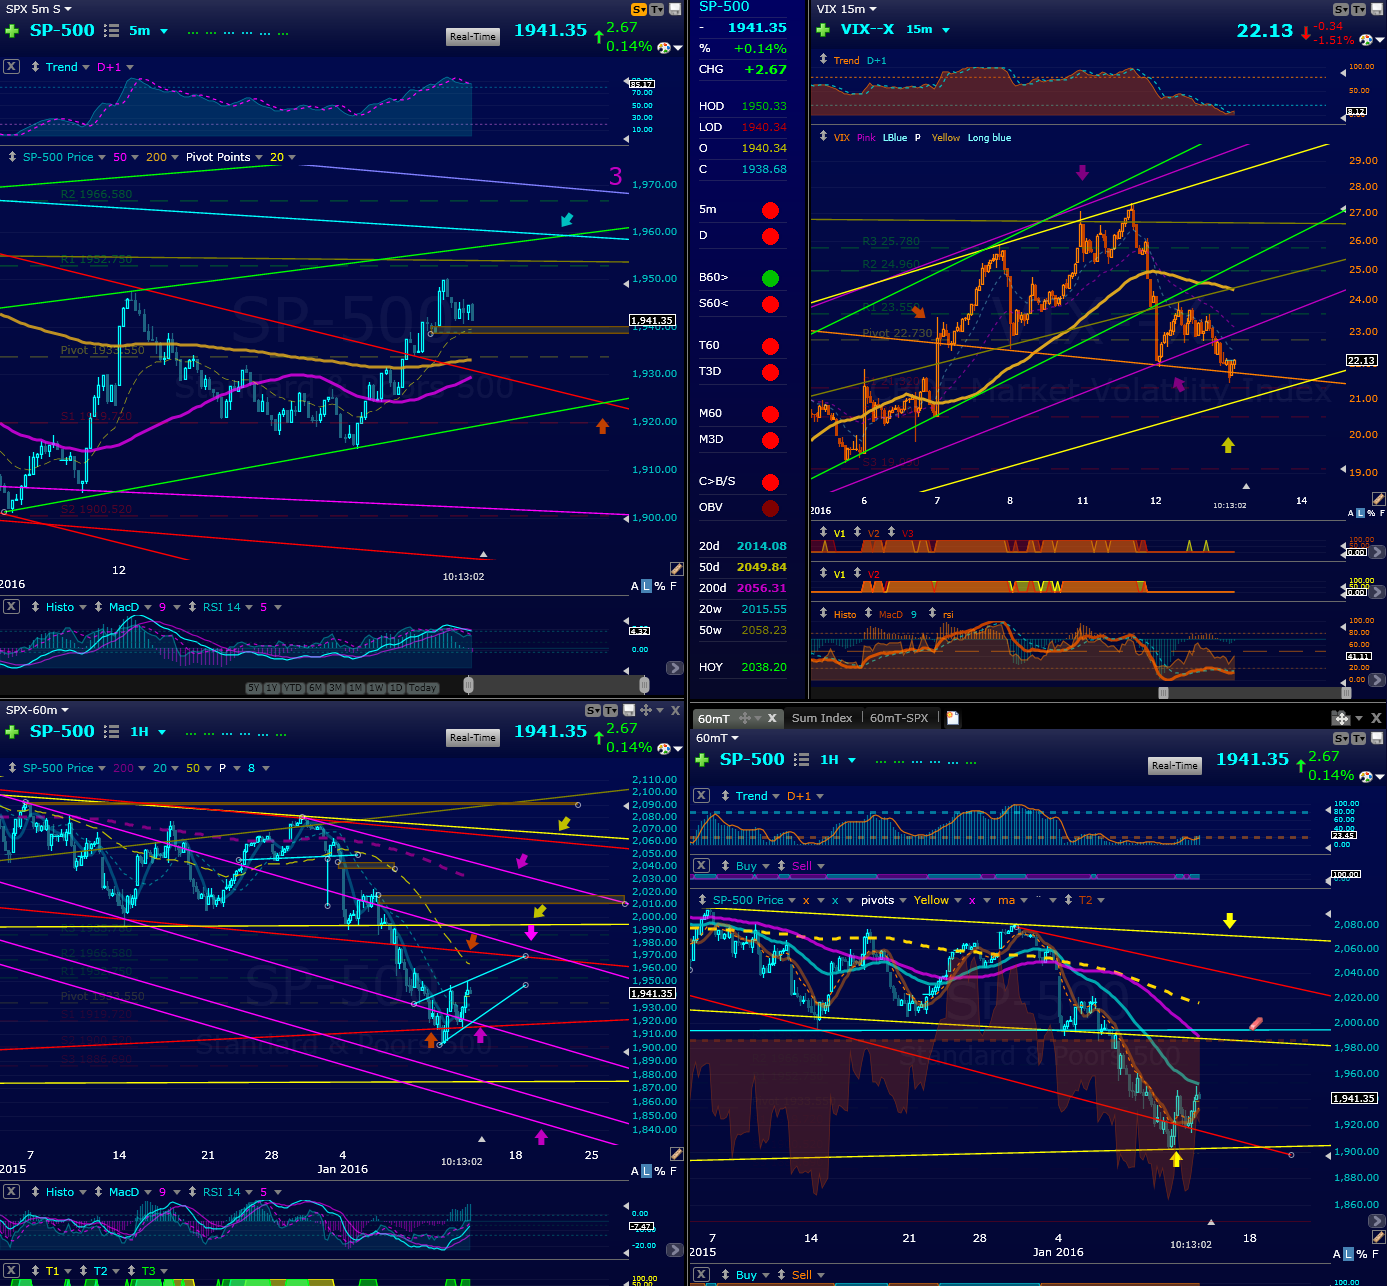1387x1286 pixels.
Task: Click the save disk icon in the 60mT panel
Action: [x=1377, y=738]
